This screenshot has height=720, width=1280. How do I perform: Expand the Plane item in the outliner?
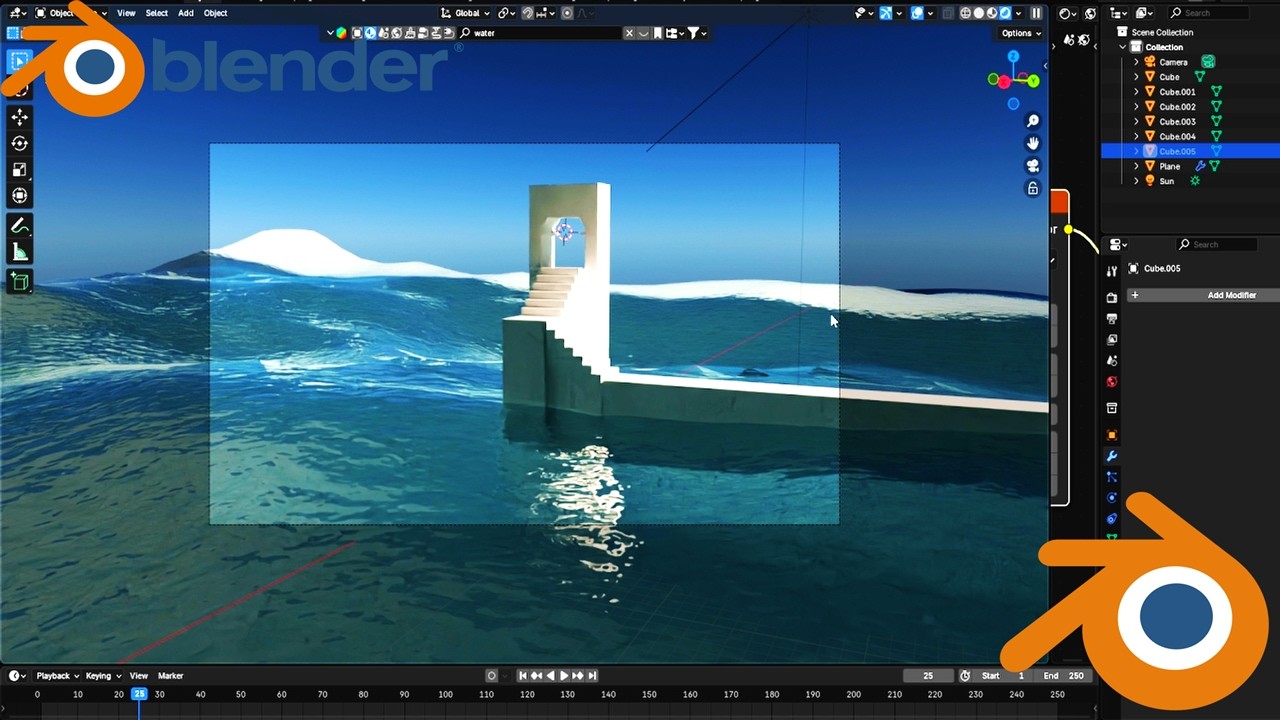(x=1136, y=166)
